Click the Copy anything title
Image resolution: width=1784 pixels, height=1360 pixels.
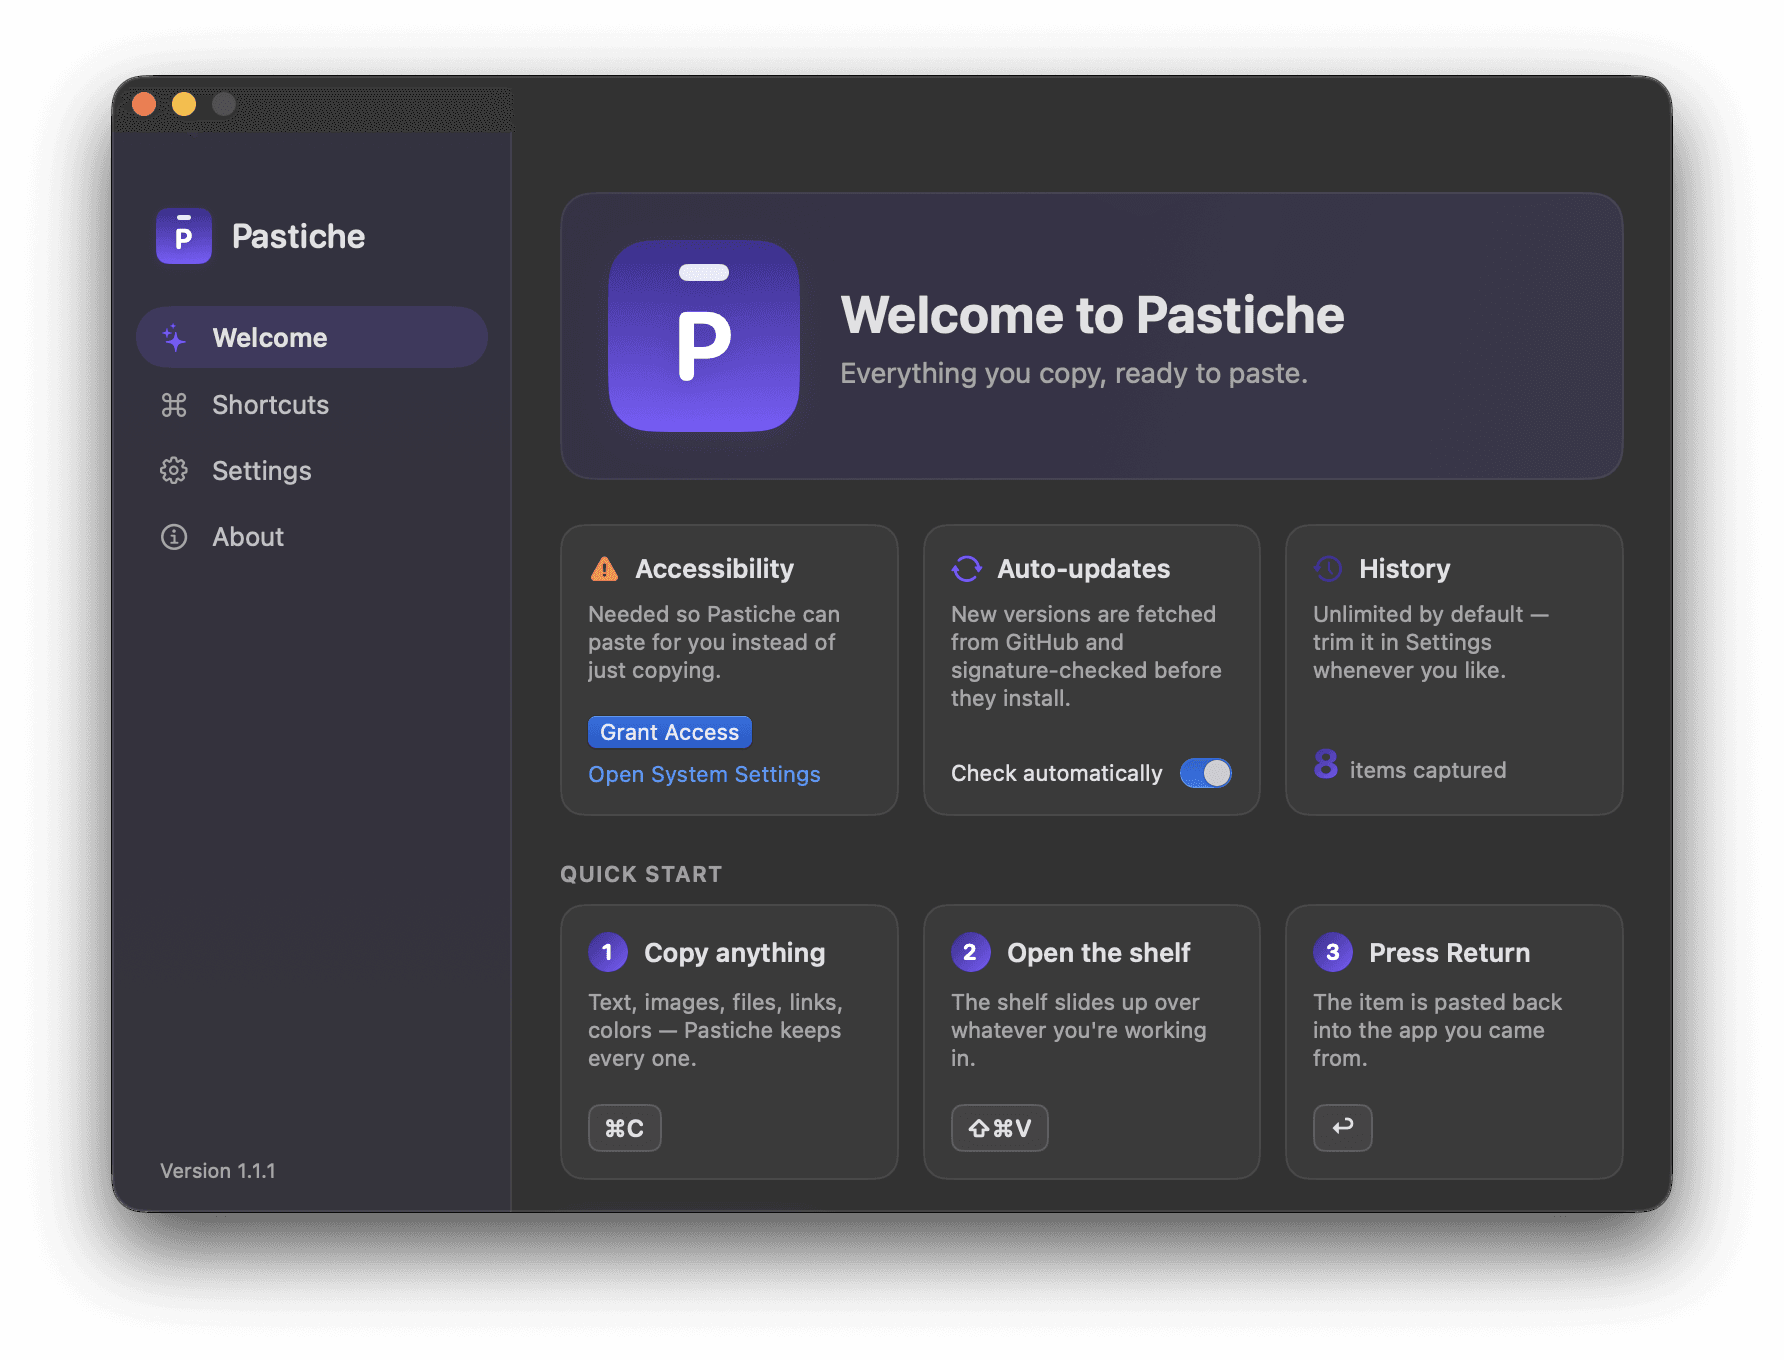(x=735, y=953)
